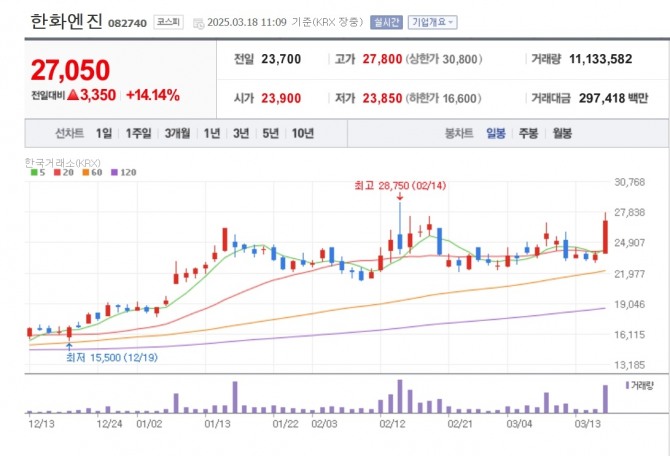Click the 03/13 date axis label

pyautogui.click(x=587, y=424)
